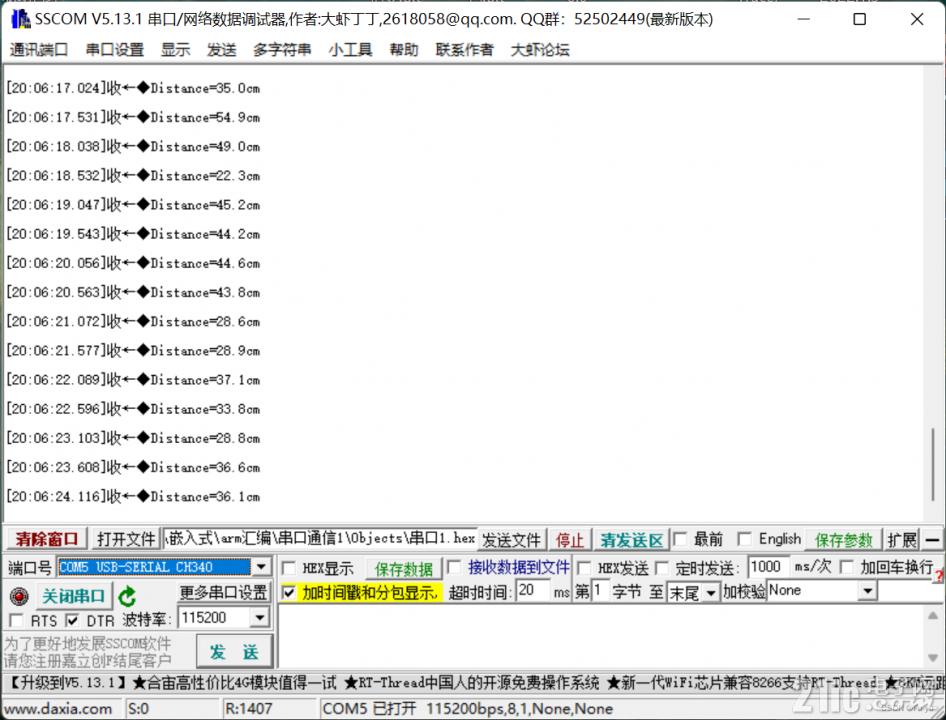Viewport: 946px width, 720px height.
Task: Open the 115200 baud rate dropdown
Action: click(259, 617)
